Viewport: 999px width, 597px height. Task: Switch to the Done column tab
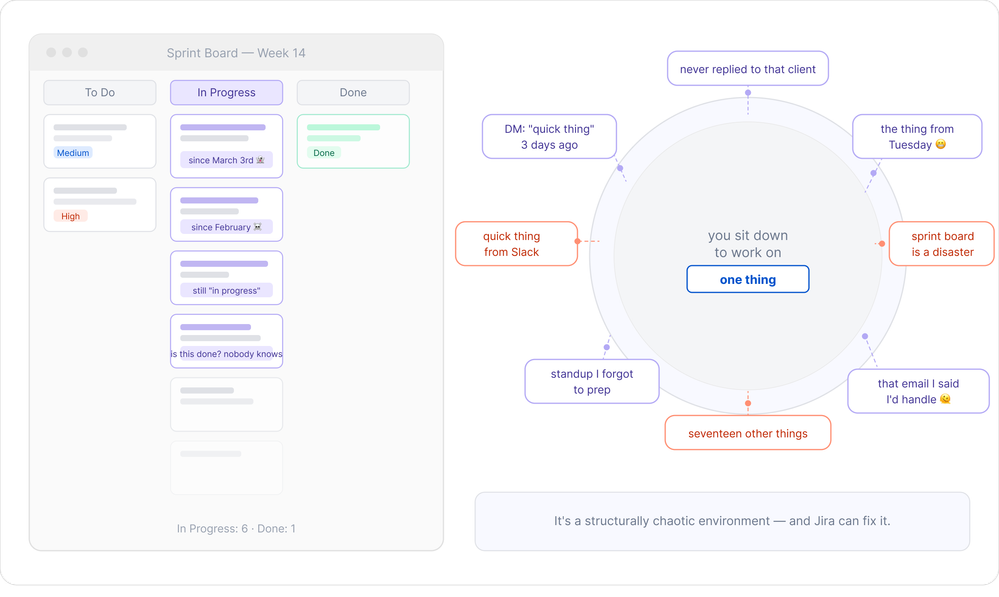pos(352,92)
